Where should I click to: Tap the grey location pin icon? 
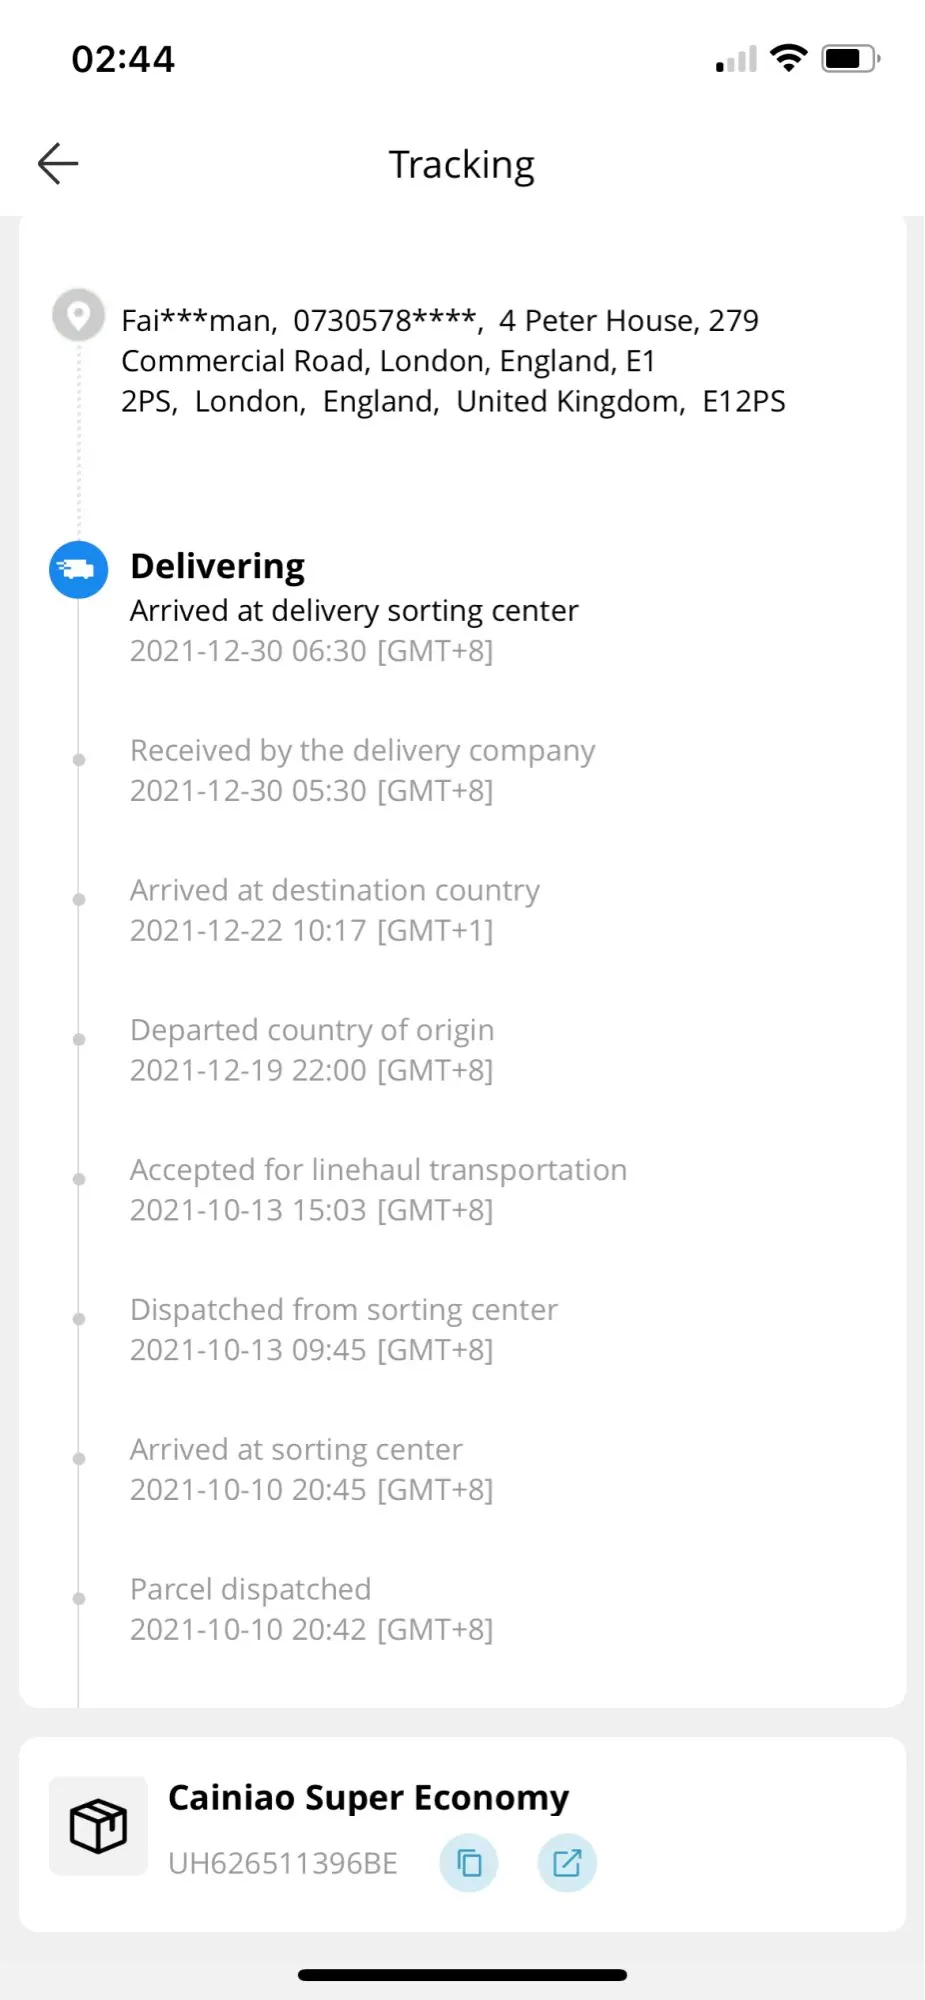pyautogui.click(x=78, y=316)
